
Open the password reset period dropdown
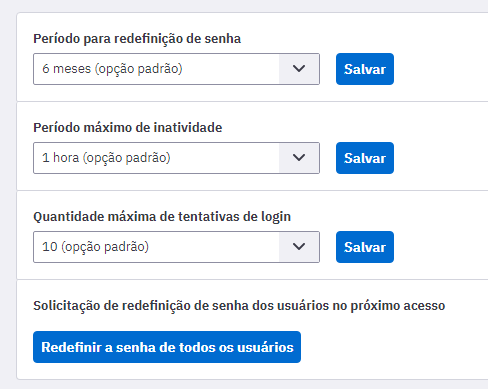coord(176,69)
